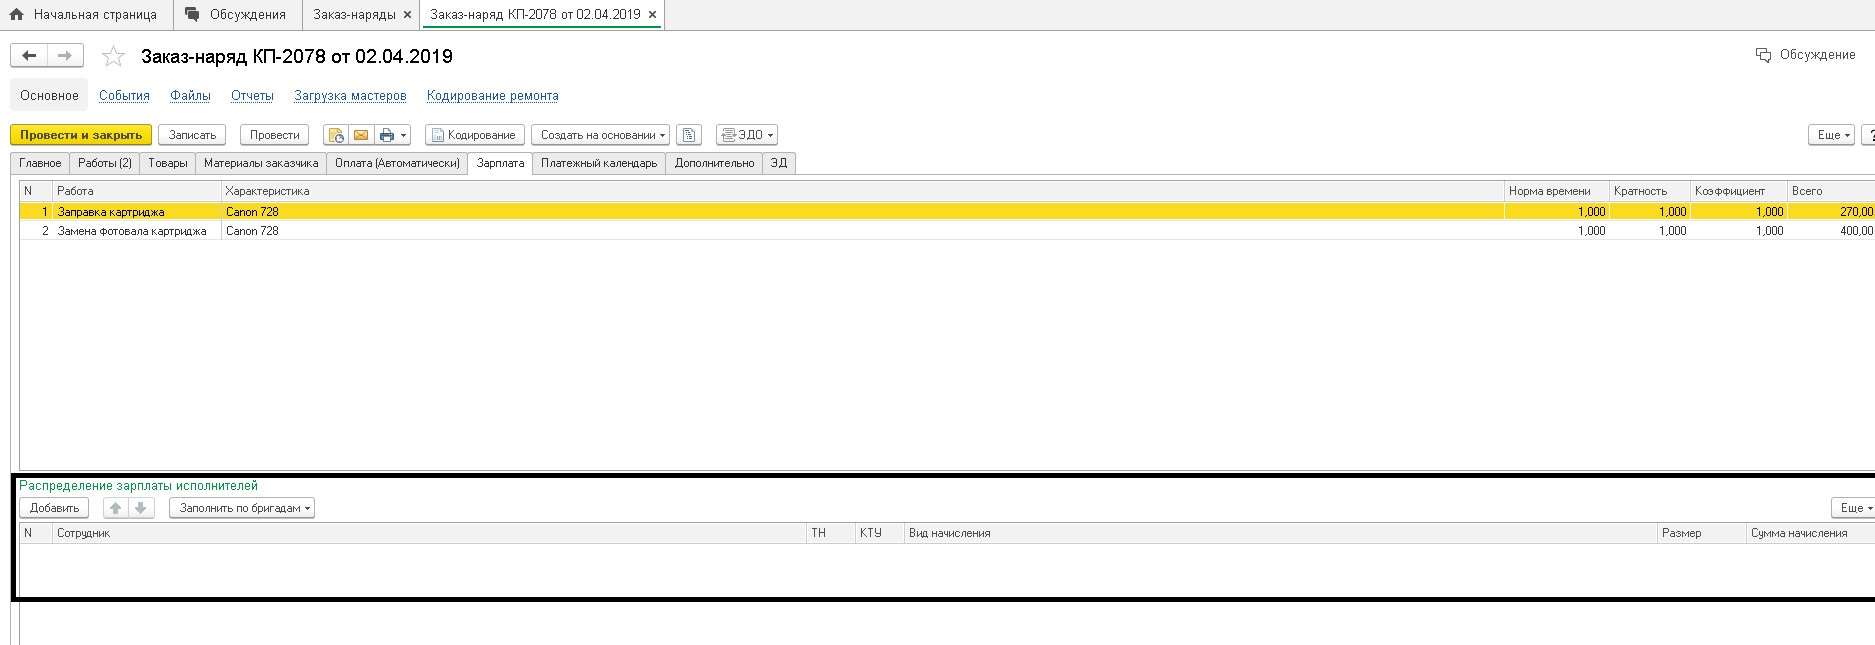The width and height of the screenshot is (1875, 645).
Task: Click the back navigation arrow
Action: [x=29, y=56]
